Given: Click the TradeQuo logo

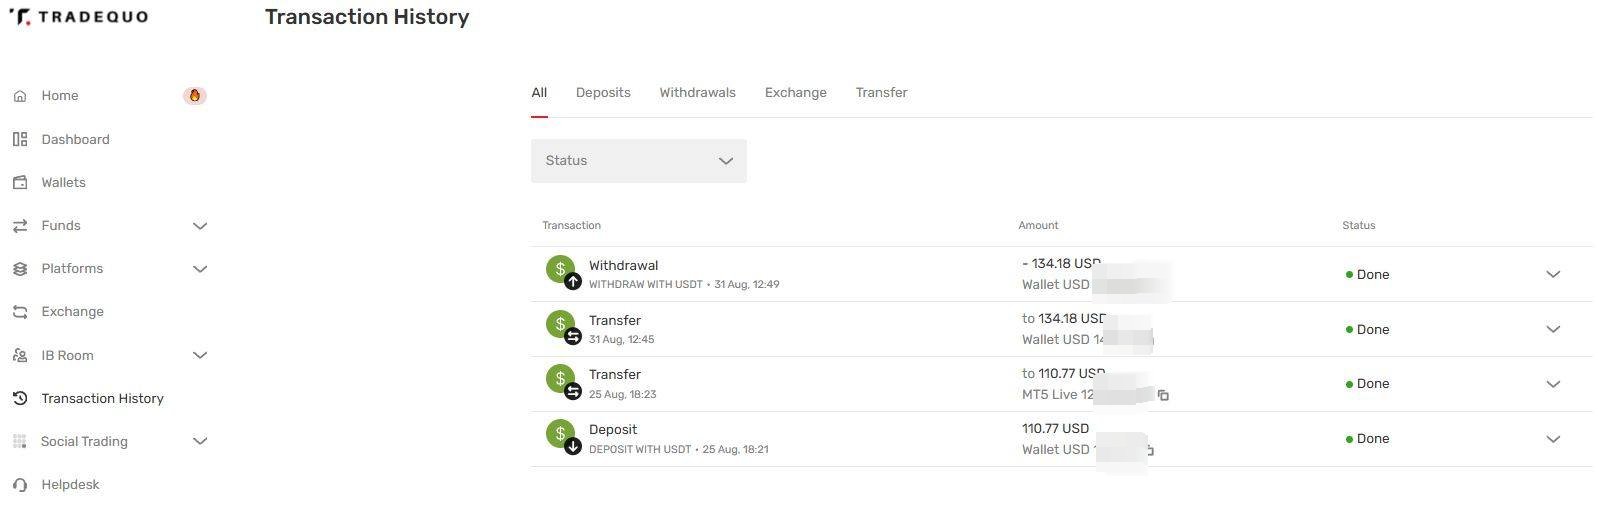Looking at the screenshot, I should click(x=78, y=17).
